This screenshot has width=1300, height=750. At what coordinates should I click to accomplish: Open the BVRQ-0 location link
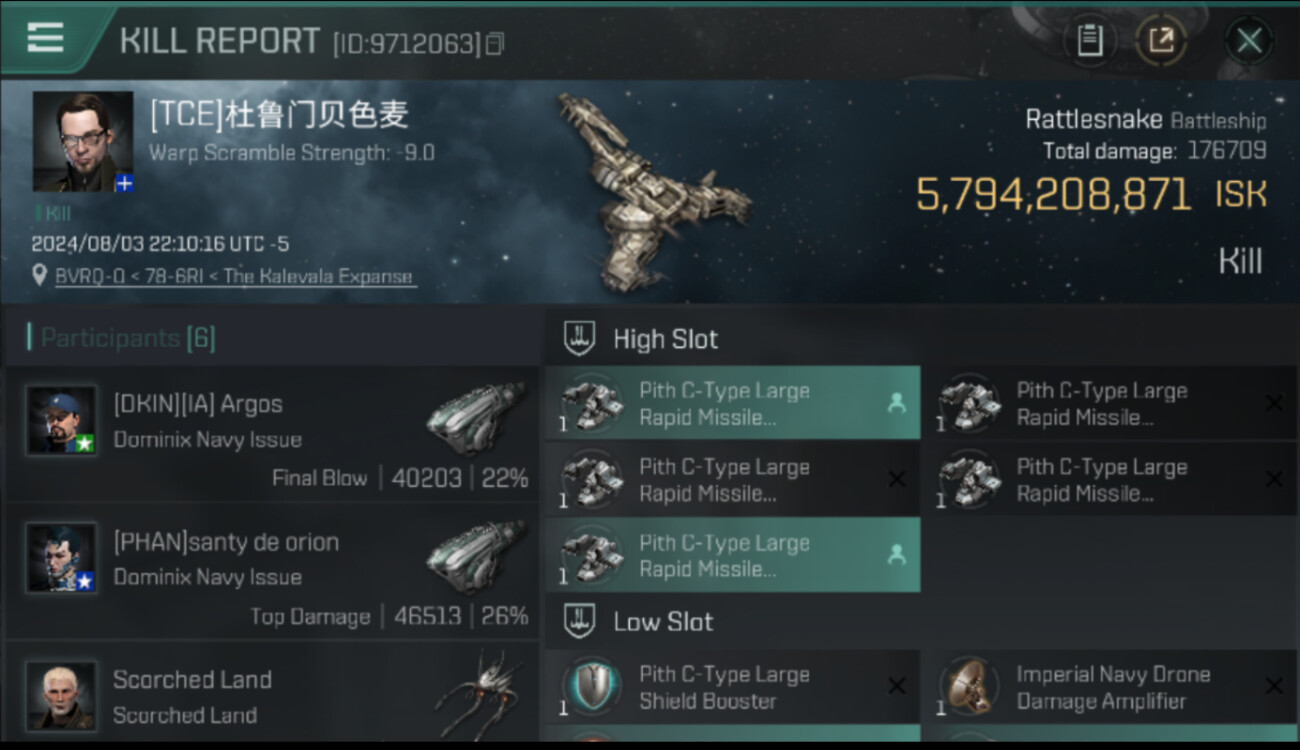coord(235,276)
